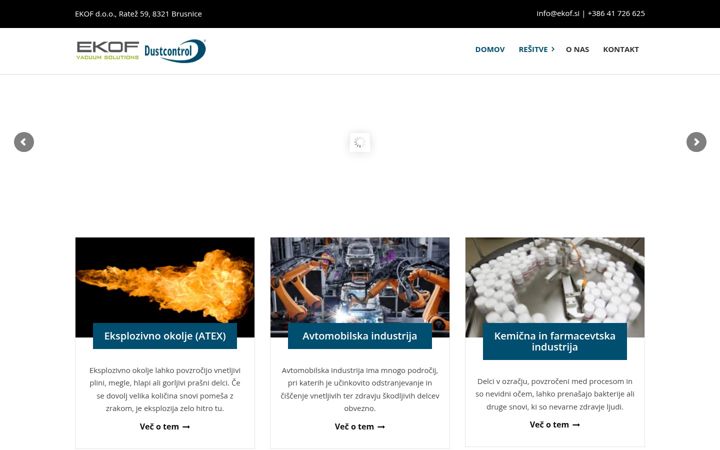Image resolution: width=720 pixels, height=450 pixels.
Task: Click the ATEX description paragraph text
Action: pos(165,389)
